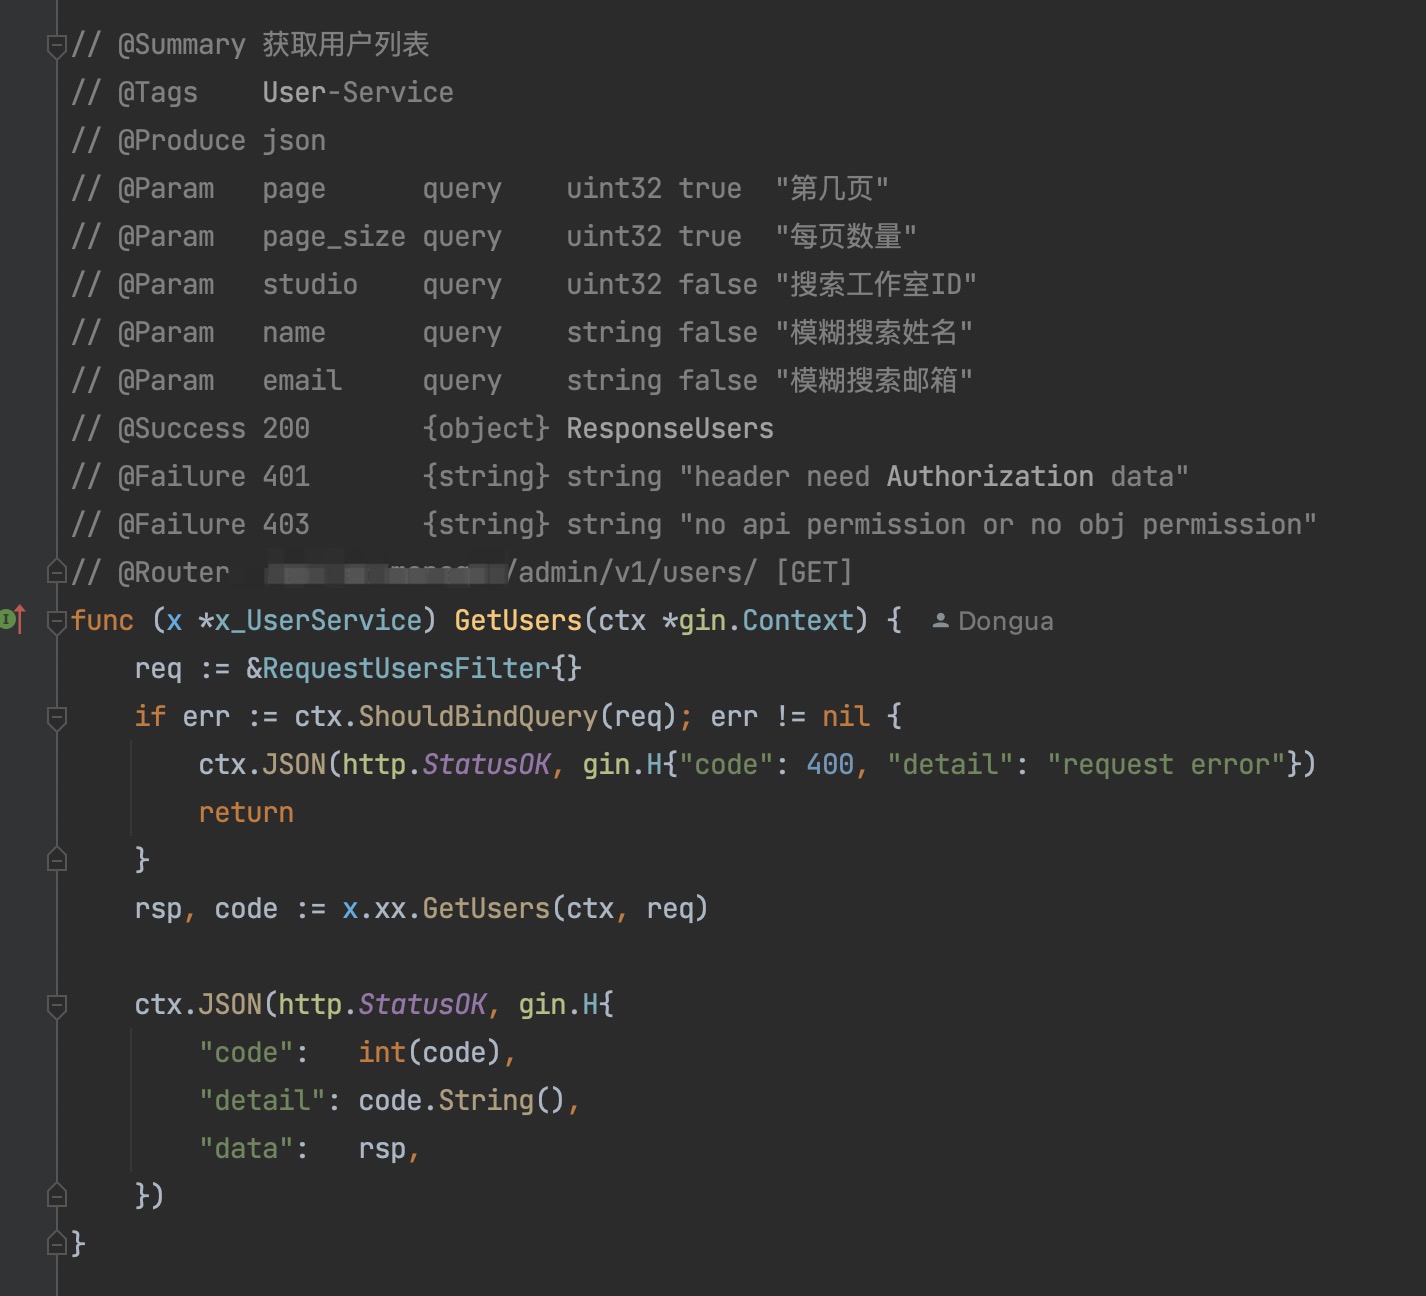
Task: Click the @Router annotation keyword
Action: pos(174,572)
